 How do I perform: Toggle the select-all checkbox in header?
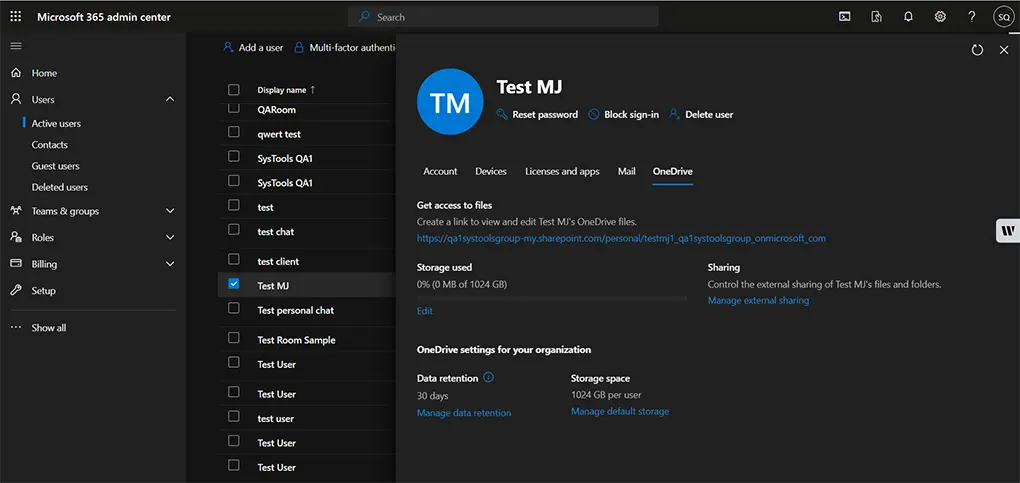click(x=234, y=90)
